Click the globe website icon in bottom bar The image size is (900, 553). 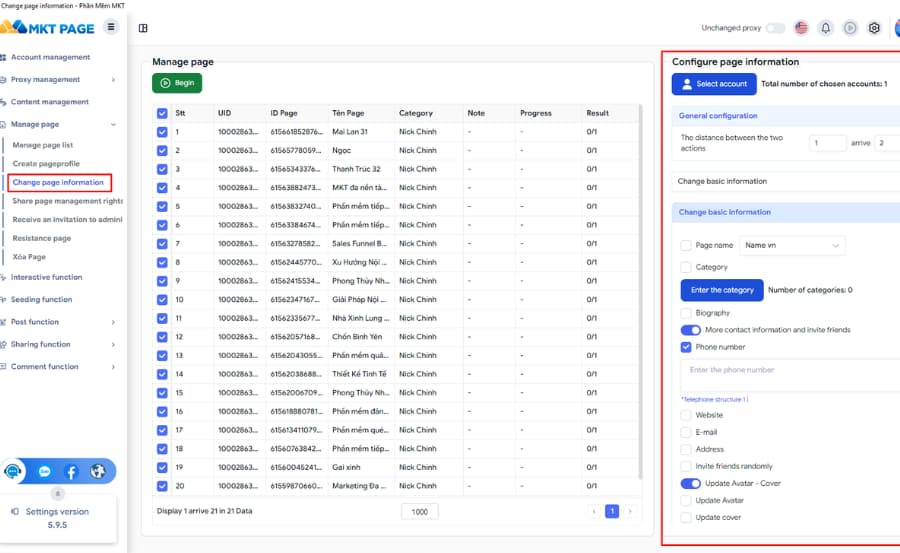[98, 471]
